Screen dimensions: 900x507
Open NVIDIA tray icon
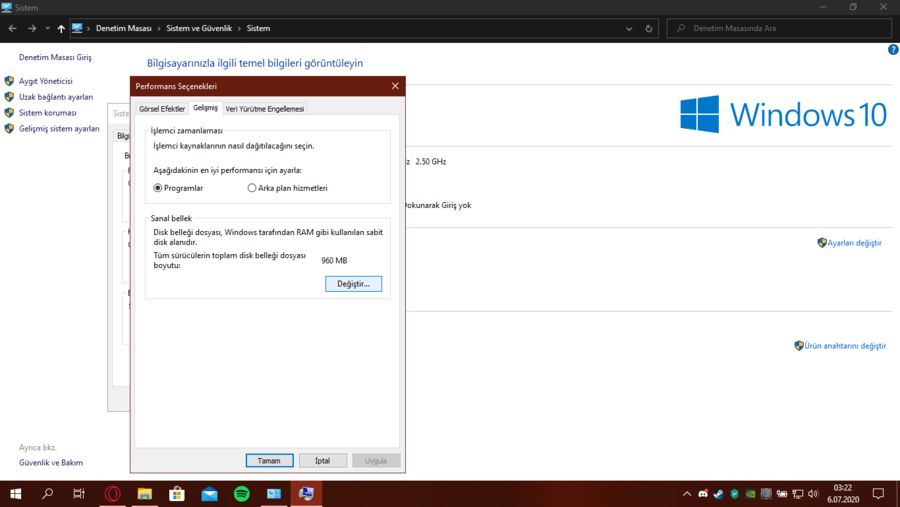pyautogui.click(x=750, y=494)
